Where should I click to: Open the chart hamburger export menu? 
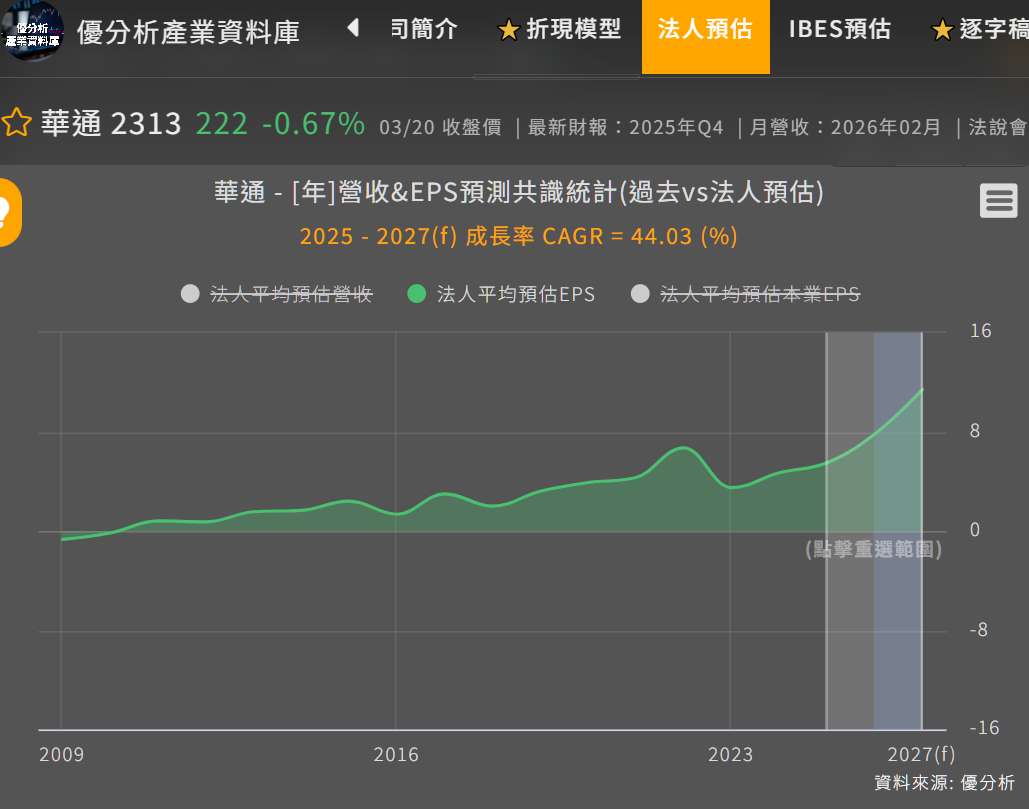998,201
